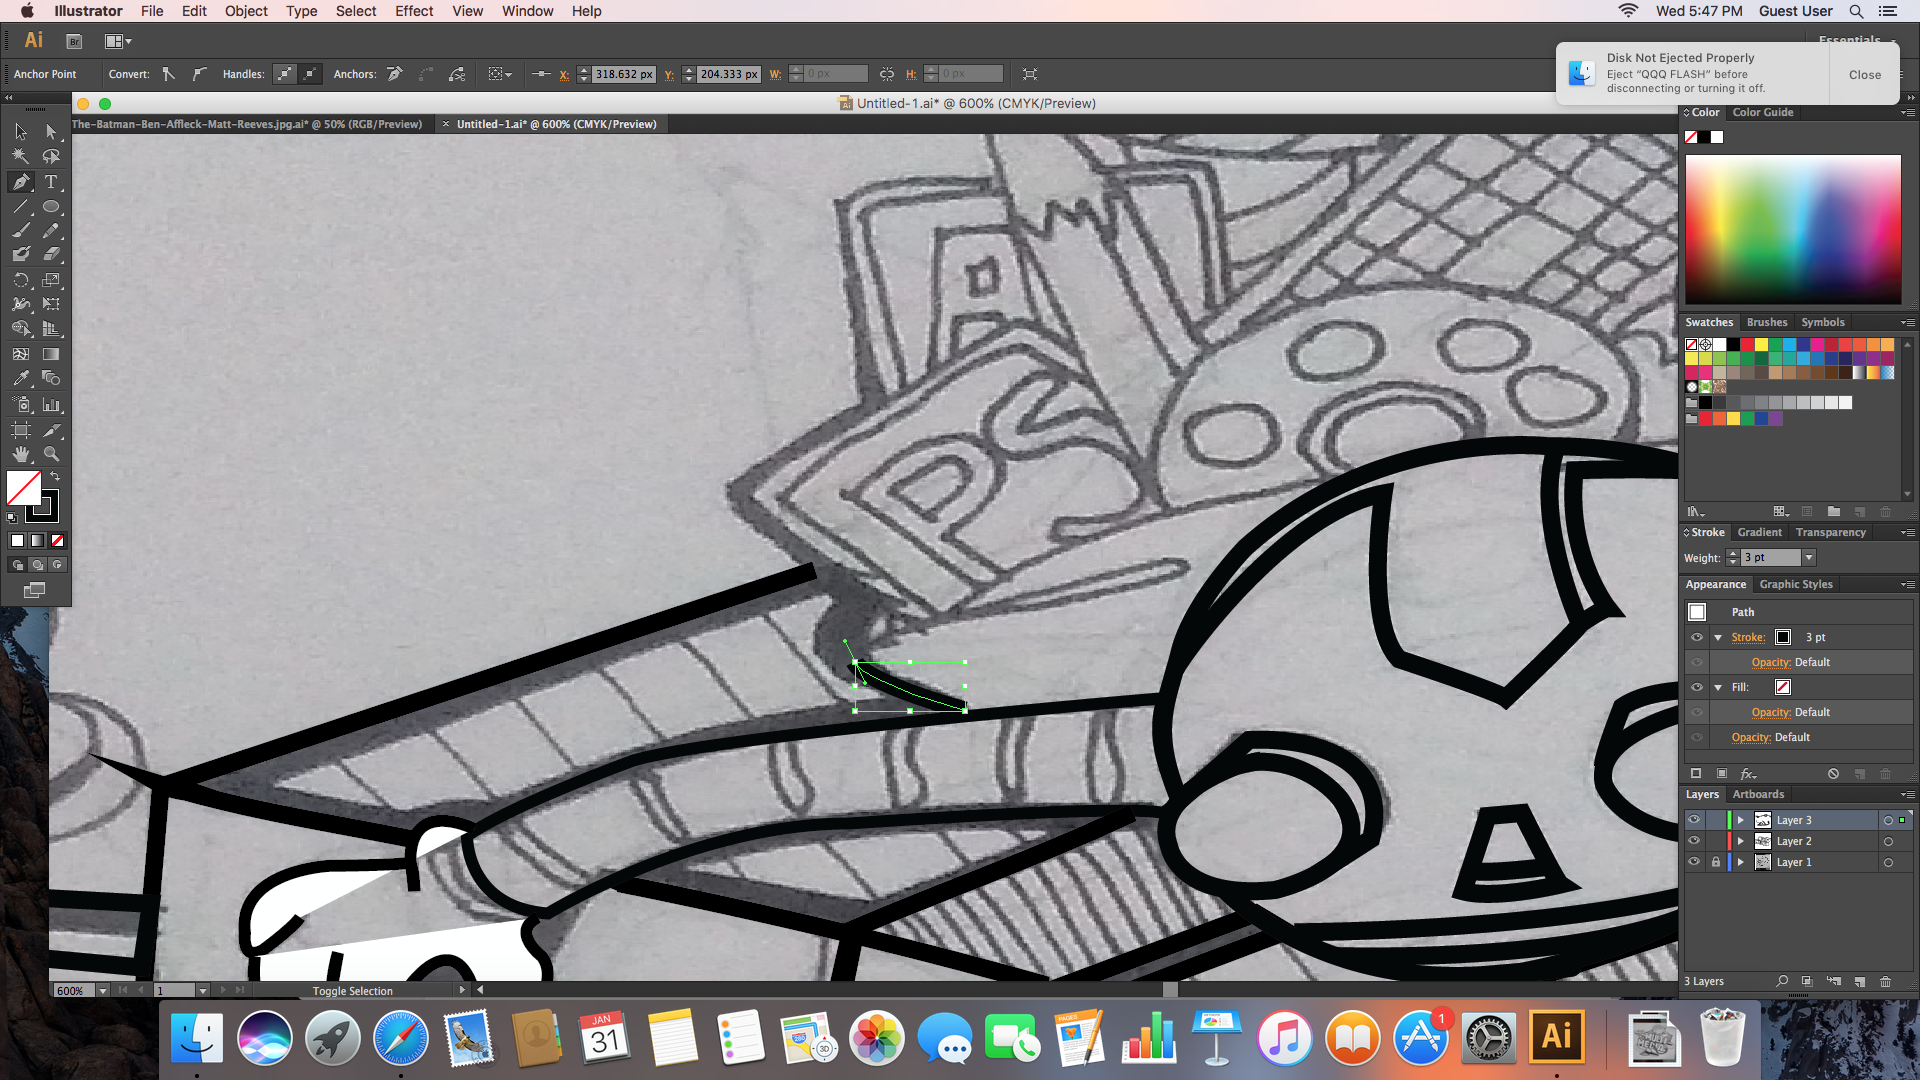Open Stroke Weight dropdown arrow
This screenshot has height=1080, width=1920.
1808,558
